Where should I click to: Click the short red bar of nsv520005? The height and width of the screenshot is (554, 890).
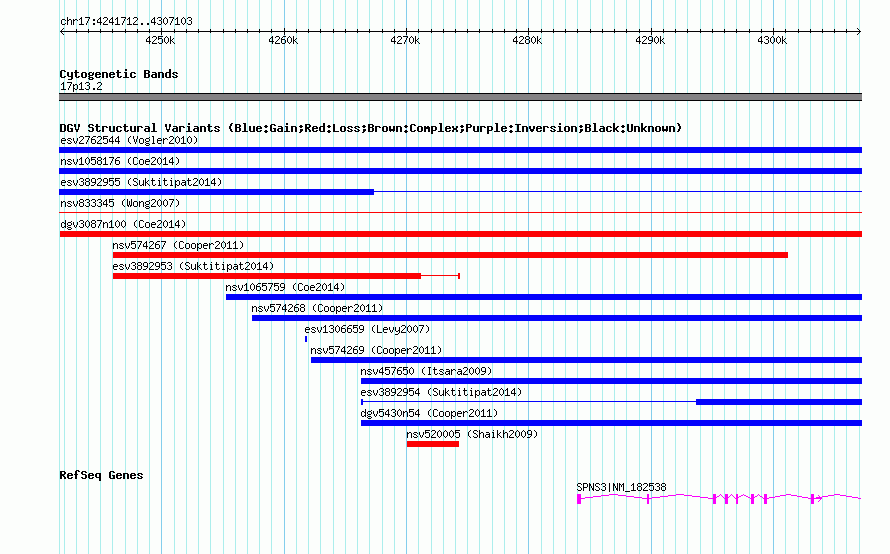click(433, 444)
